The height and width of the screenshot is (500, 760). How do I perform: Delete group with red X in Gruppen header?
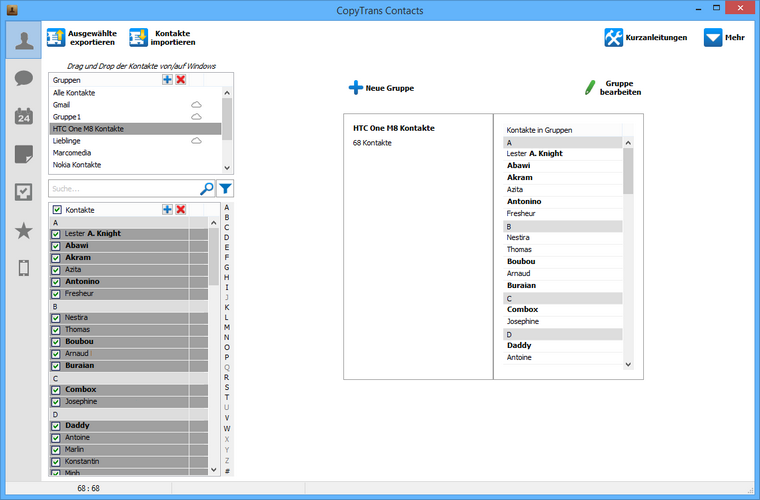(181, 79)
